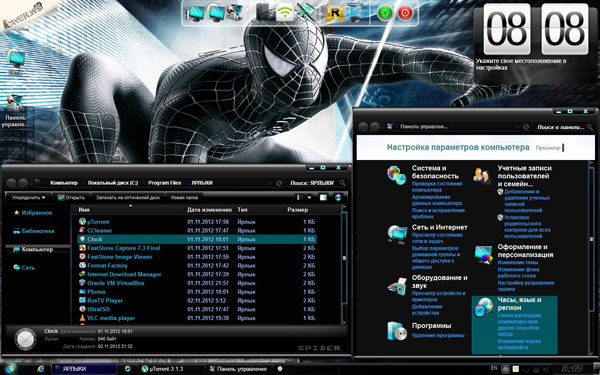
Task: Open the green Wi-Fi dock icon
Action: point(284,13)
